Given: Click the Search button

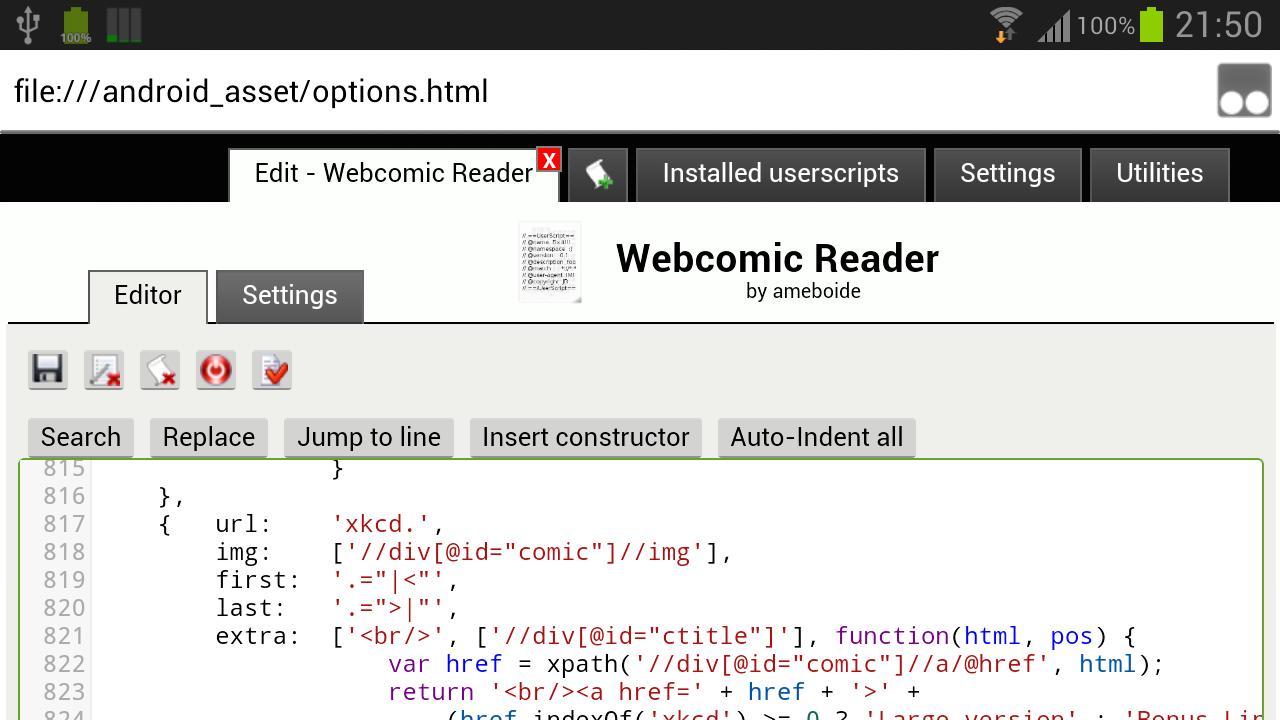Looking at the screenshot, I should tap(81, 438).
